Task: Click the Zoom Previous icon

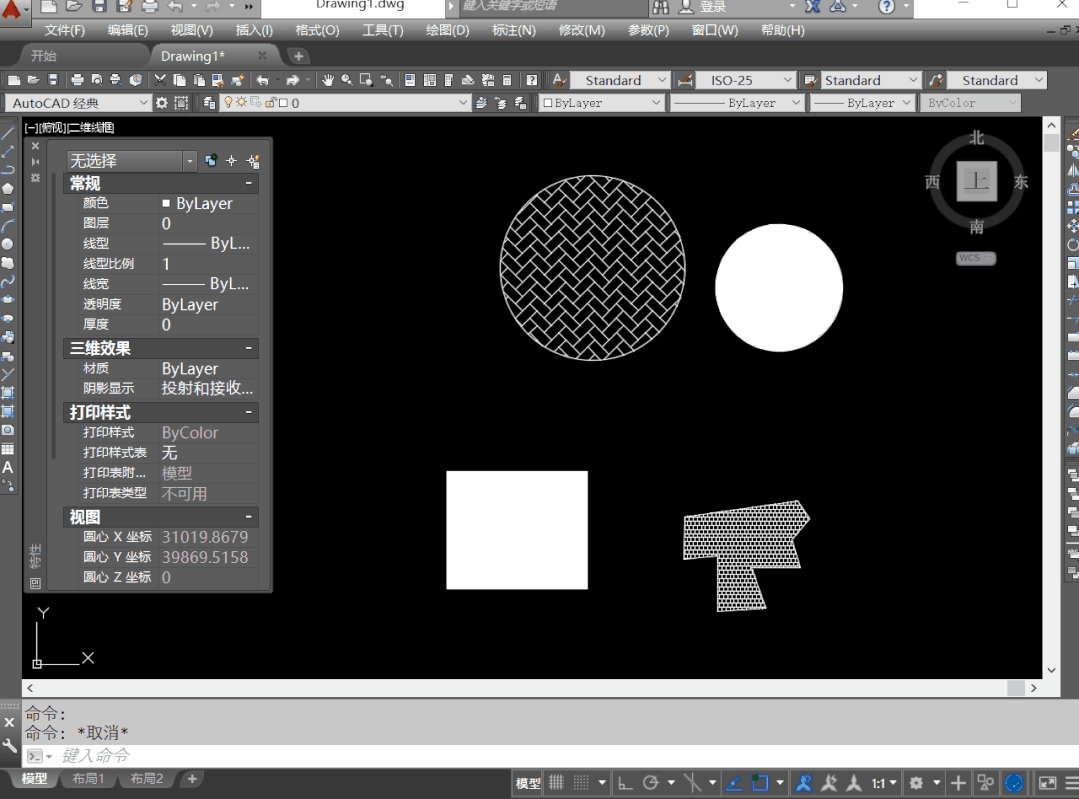Action: 386,81
